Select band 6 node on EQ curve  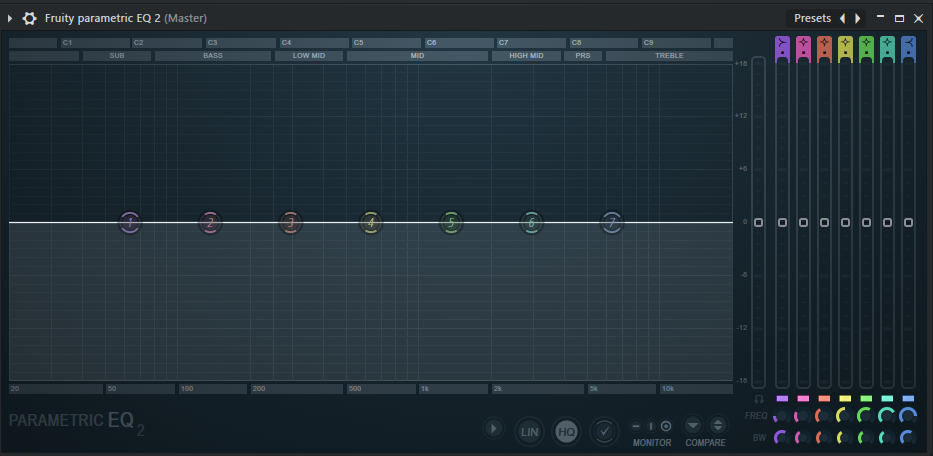click(531, 223)
